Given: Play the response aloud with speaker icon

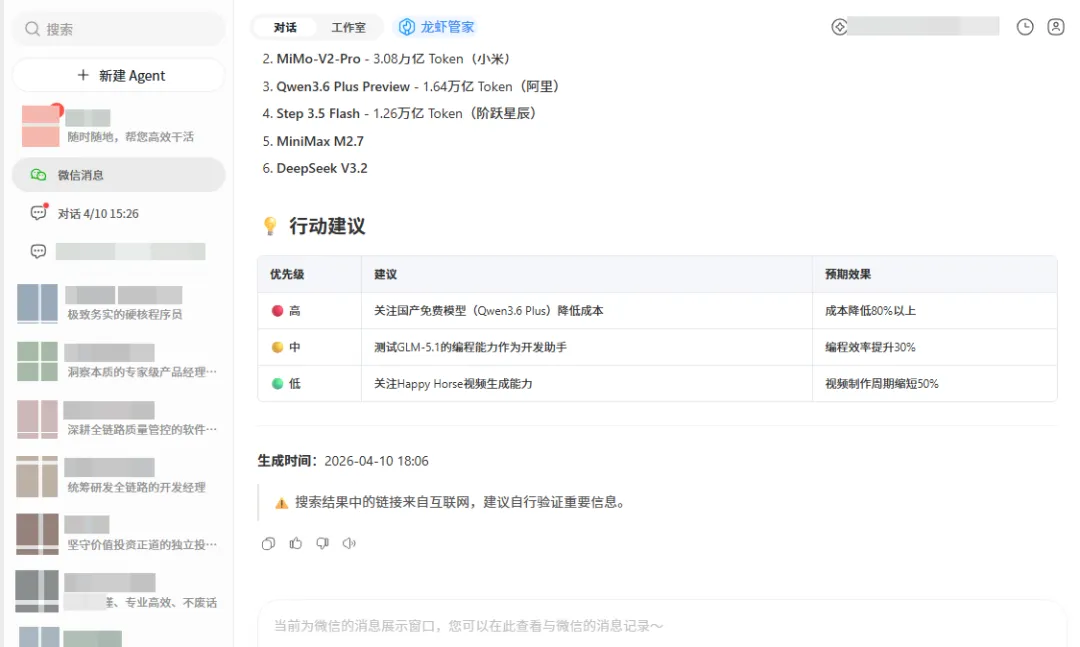Looking at the screenshot, I should [349, 544].
